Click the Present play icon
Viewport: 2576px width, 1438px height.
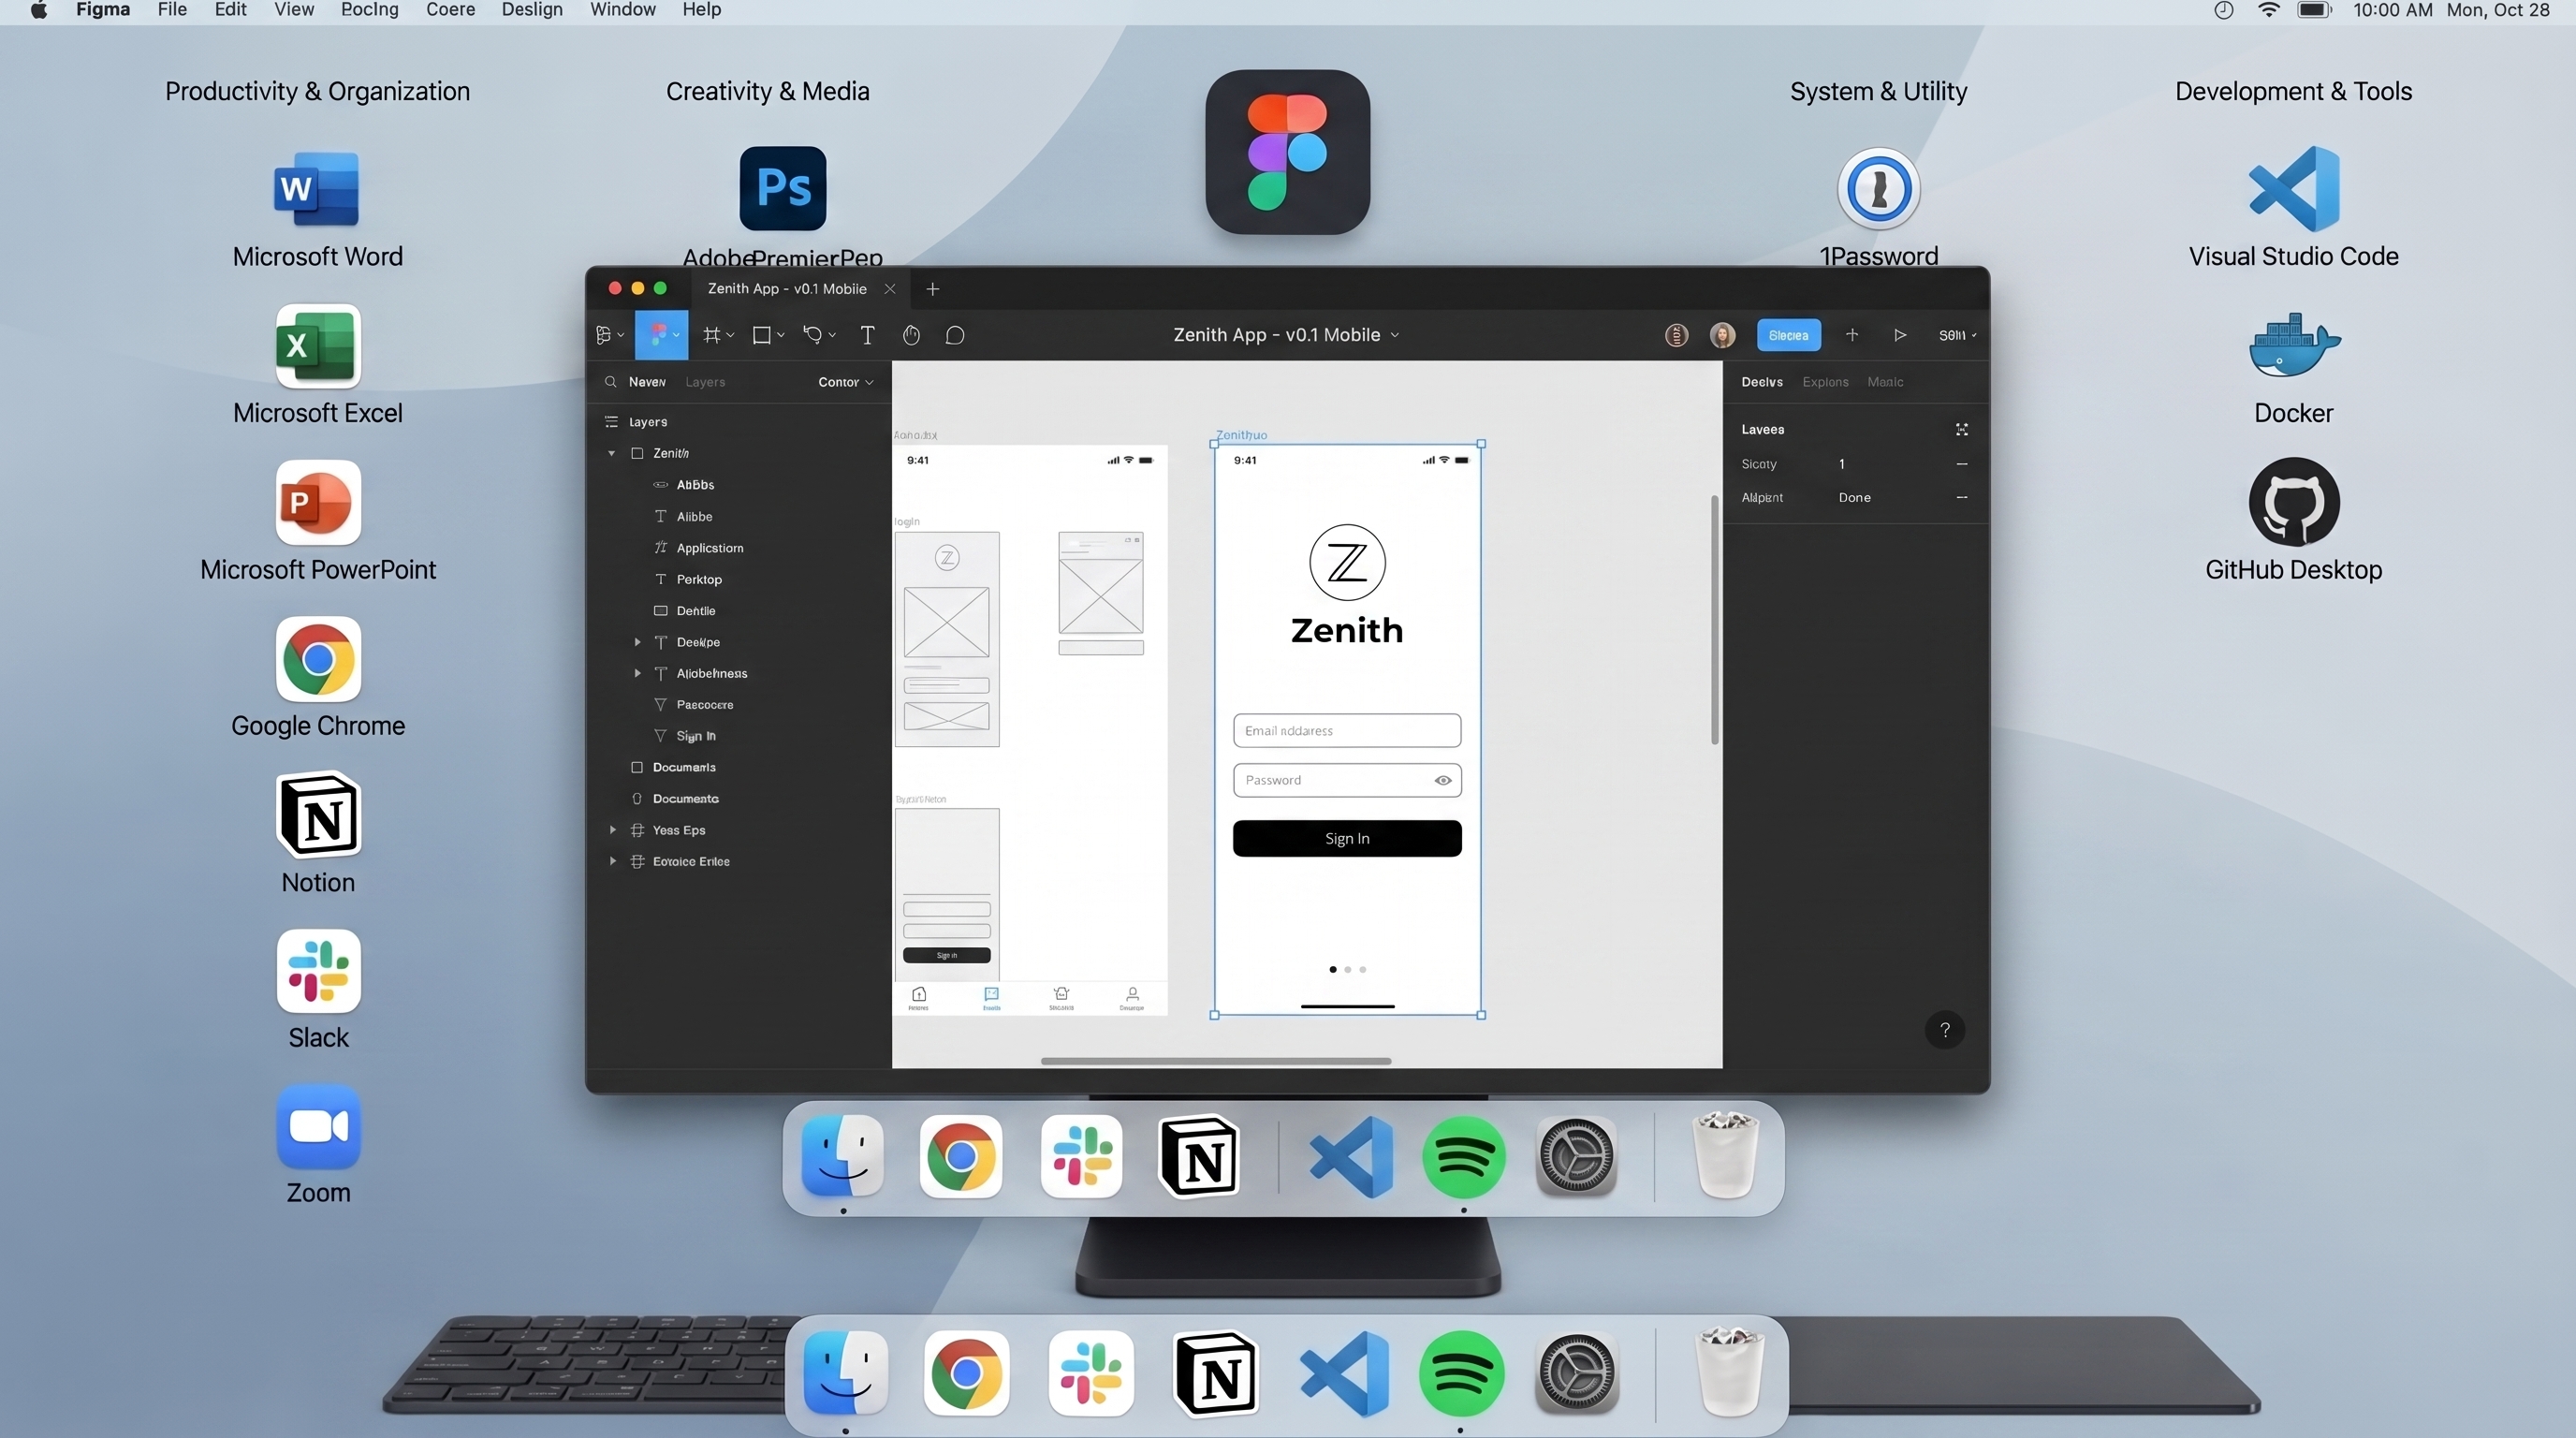[1899, 335]
